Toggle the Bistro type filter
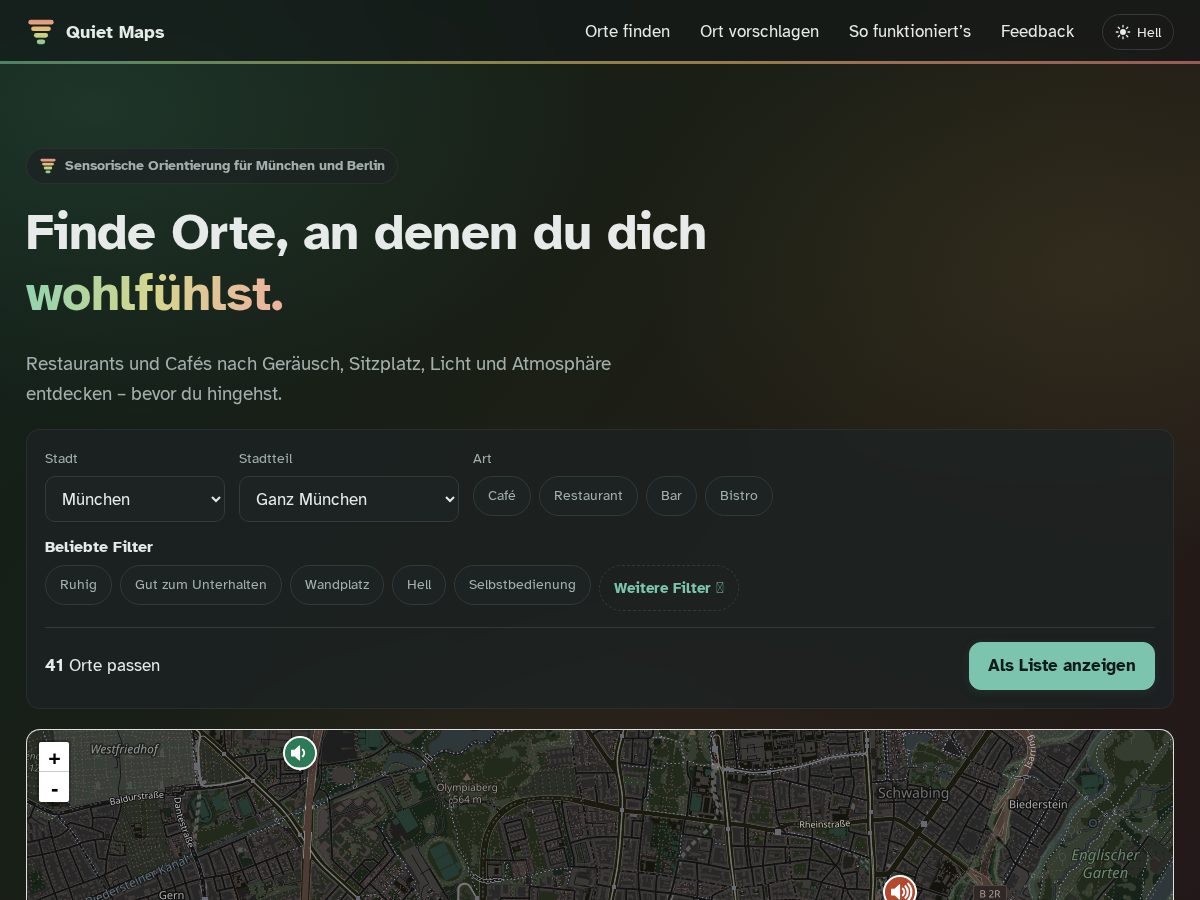 click(x=739, y=496)
